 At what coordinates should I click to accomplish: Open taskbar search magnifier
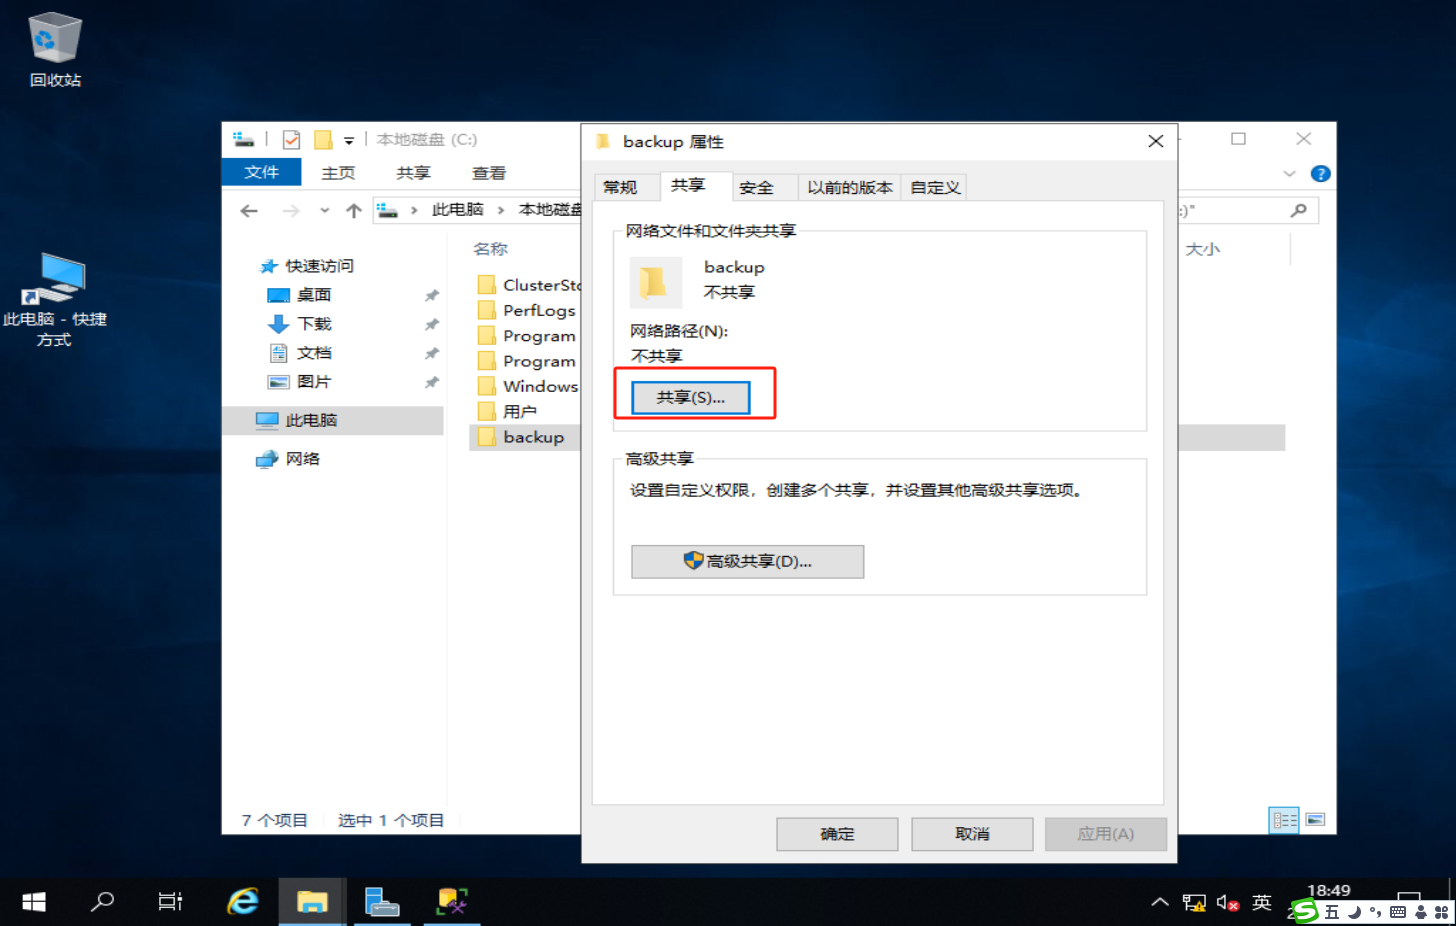102,902
